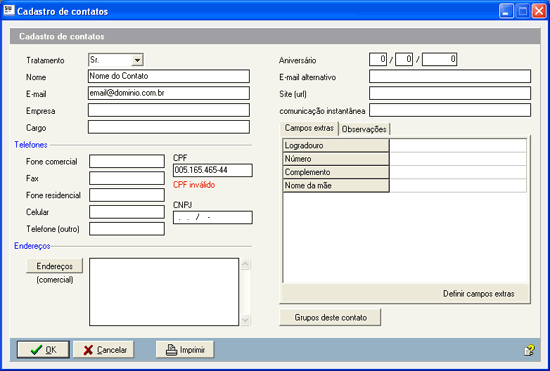550x371 pixels.
Task: Click the Número value cell
Action: tap(458, 158)
